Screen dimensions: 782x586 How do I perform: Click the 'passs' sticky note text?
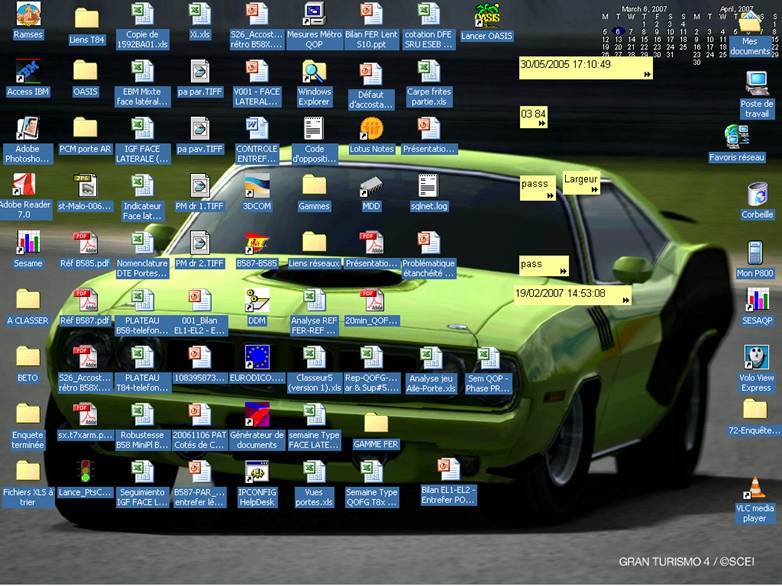coord(535,184)
